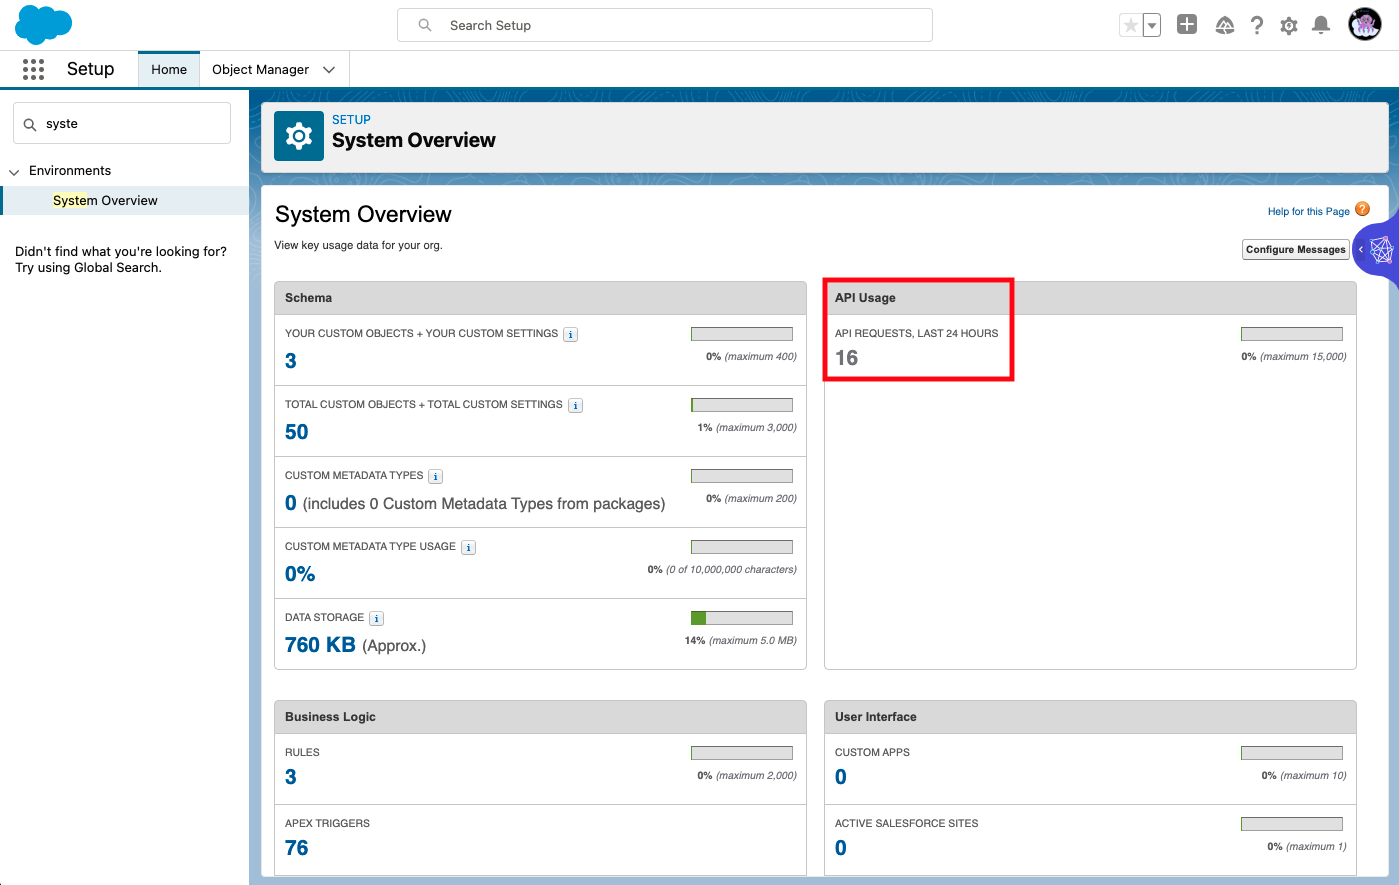
Task: Click info icon beside Data Storage
Action: tap(376, 619)
